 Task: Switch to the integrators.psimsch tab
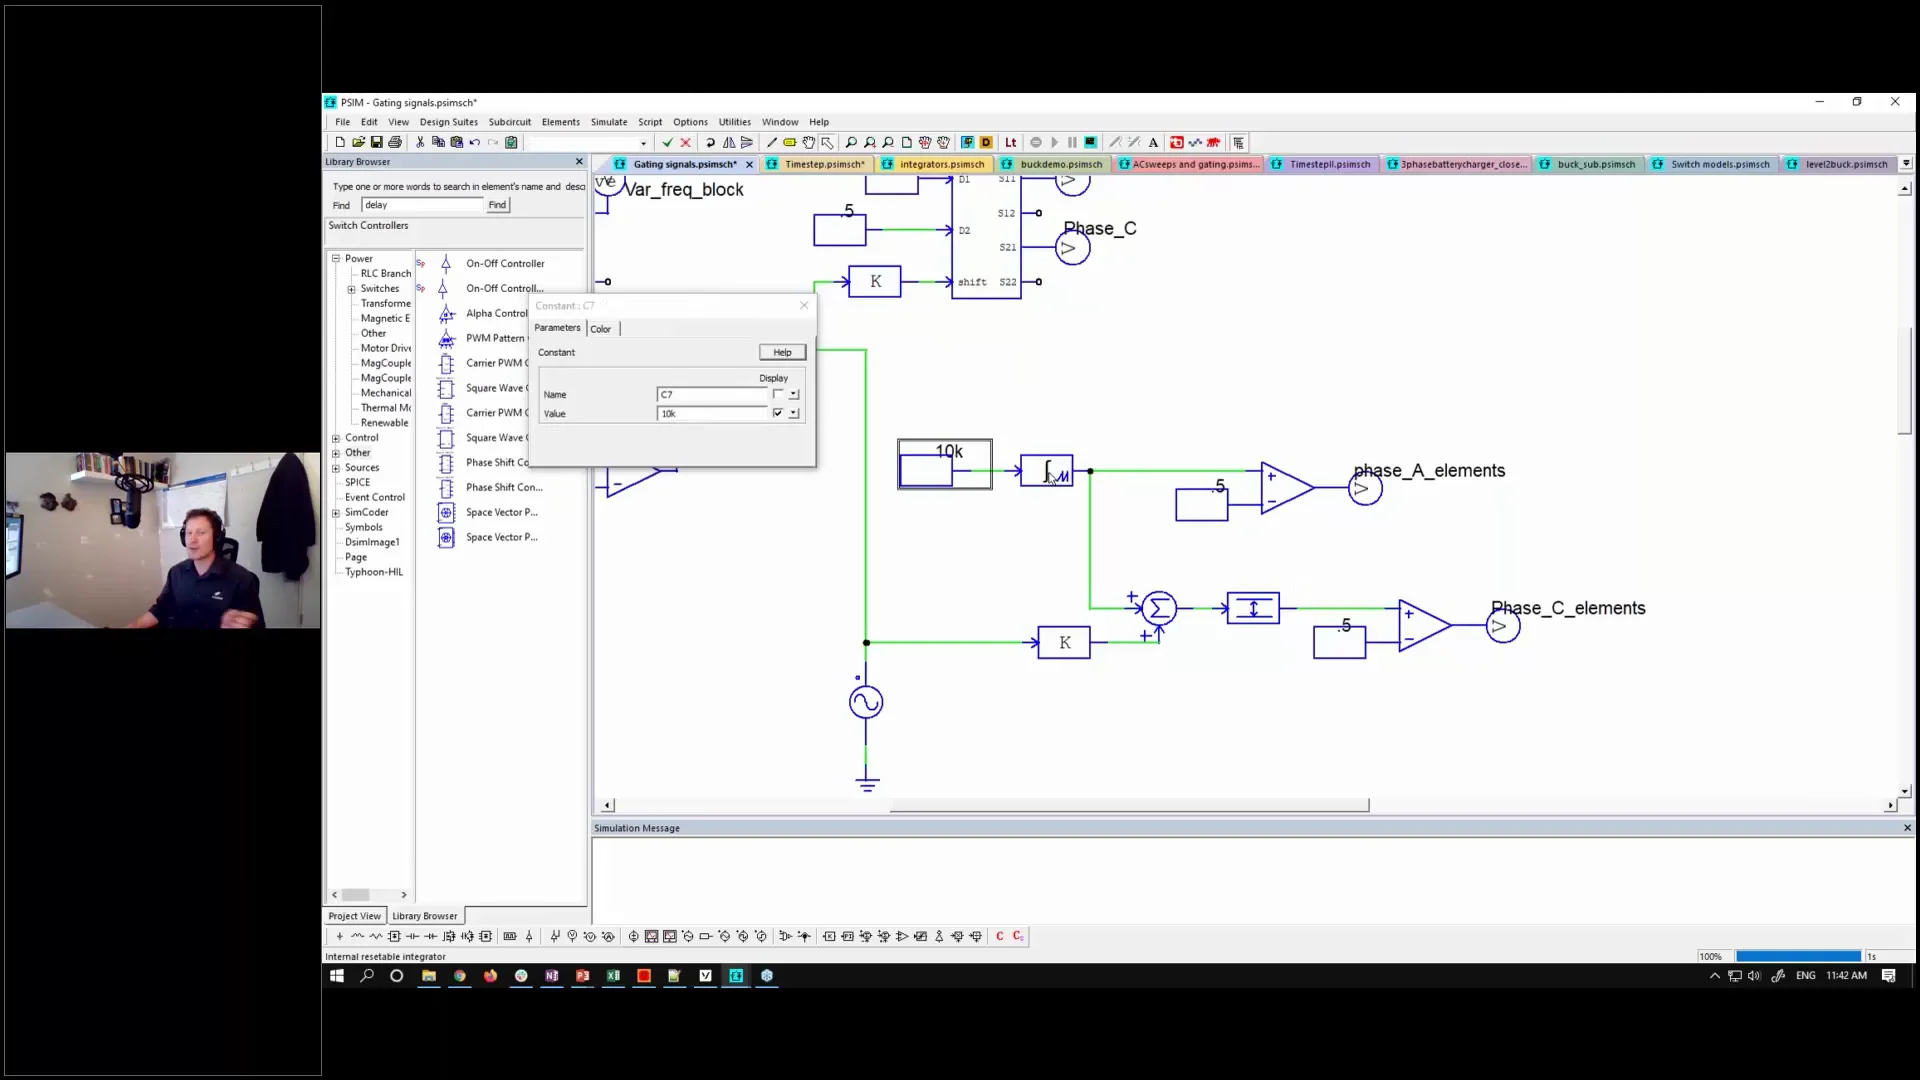941,164
